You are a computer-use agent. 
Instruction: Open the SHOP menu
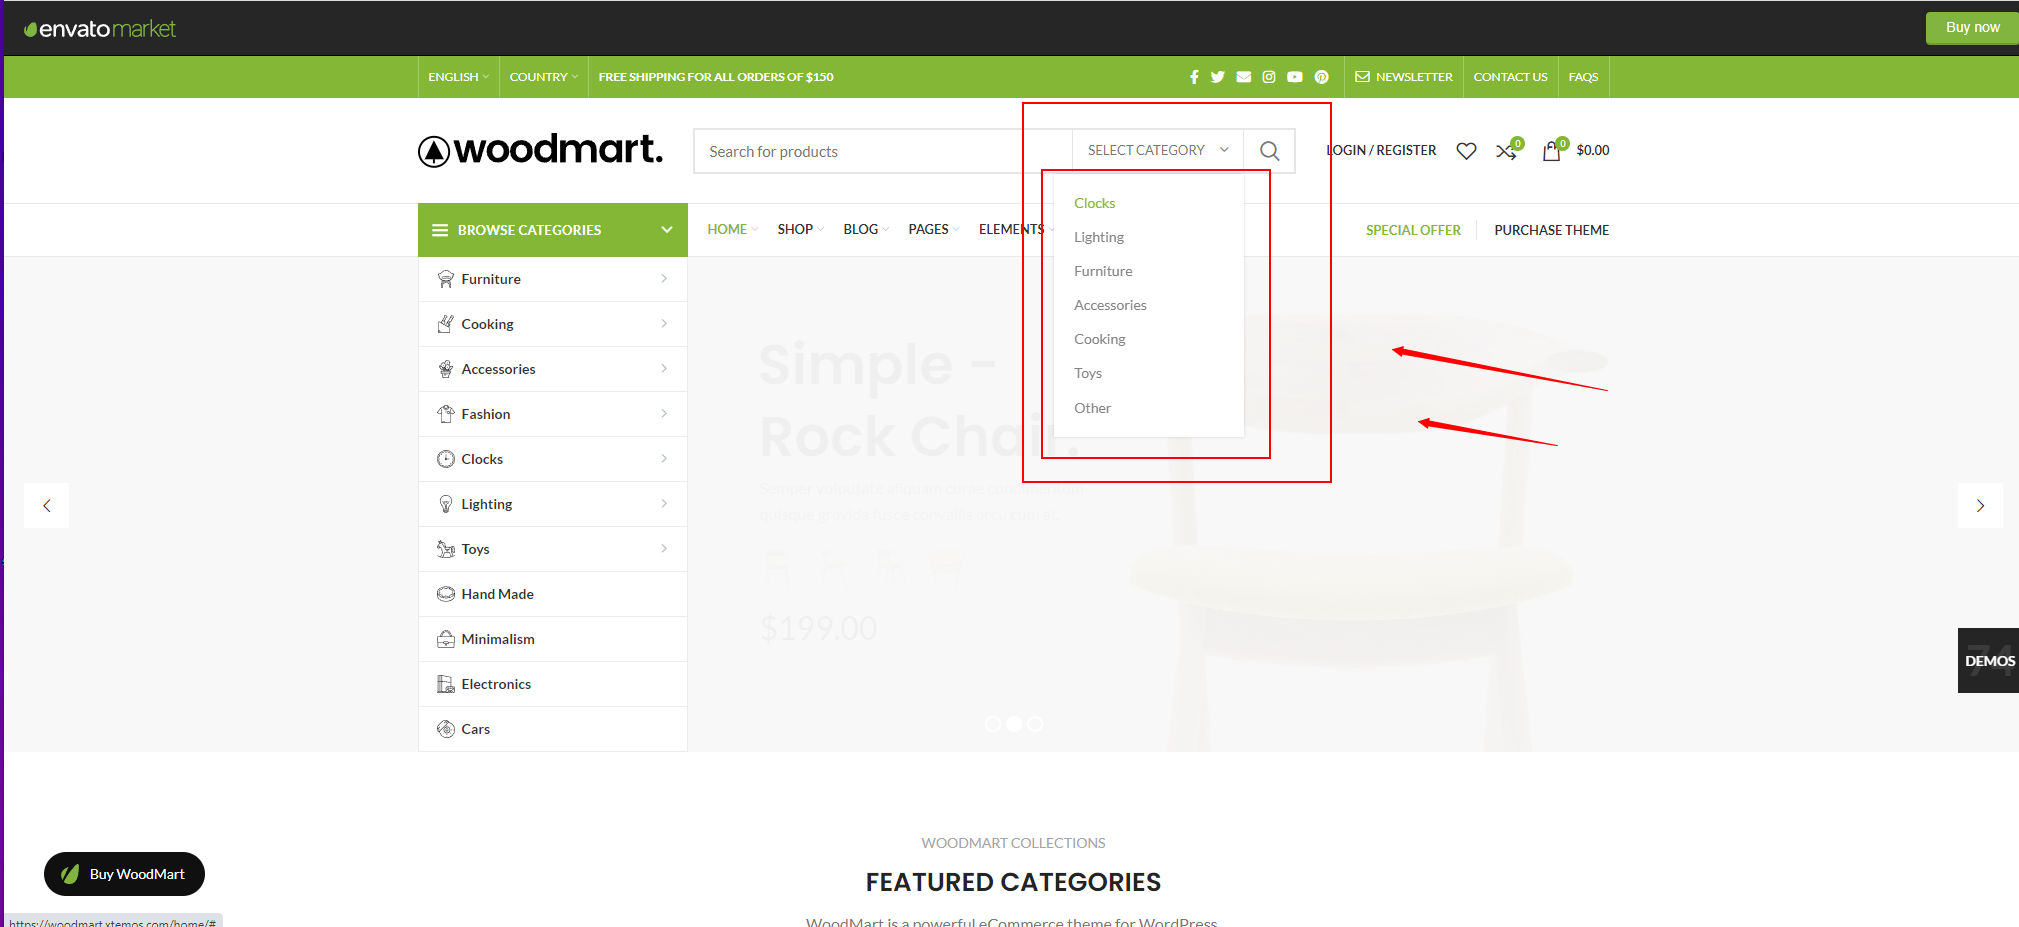800,230
